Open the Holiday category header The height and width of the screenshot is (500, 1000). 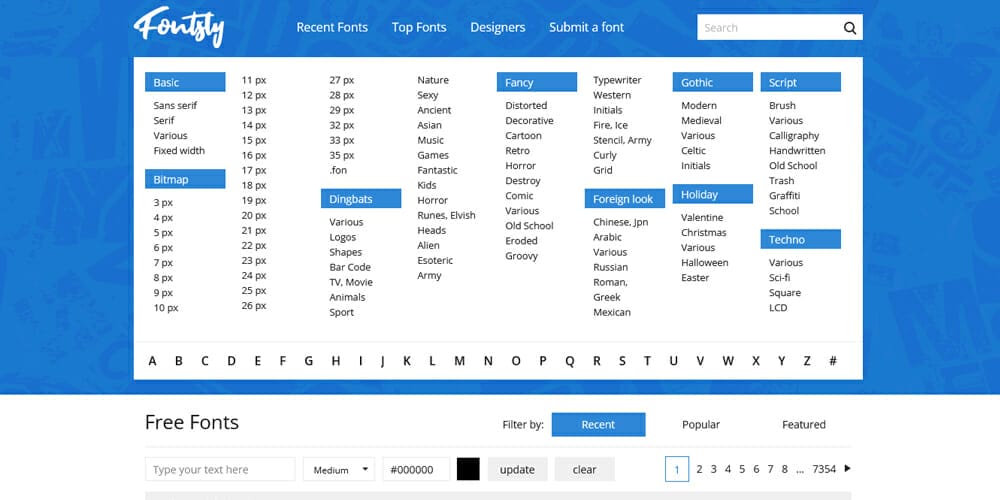pos(712,195)
